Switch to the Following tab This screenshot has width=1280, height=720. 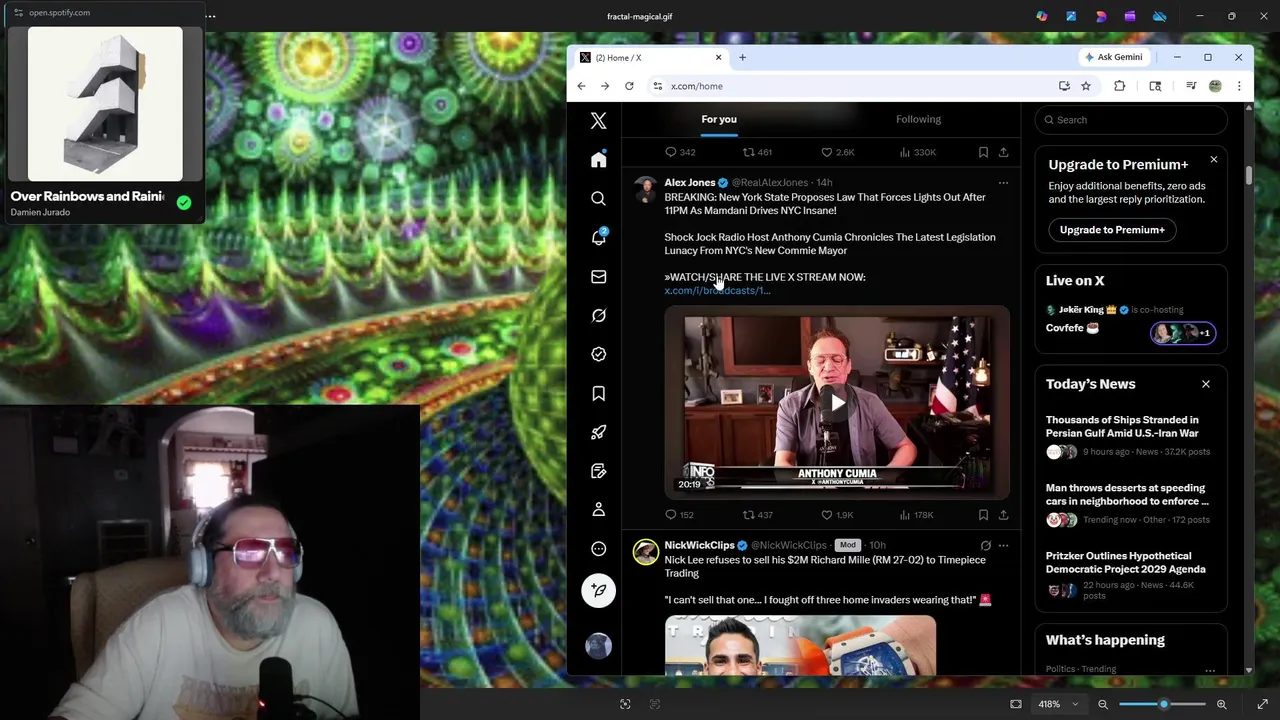pos(918,119)
